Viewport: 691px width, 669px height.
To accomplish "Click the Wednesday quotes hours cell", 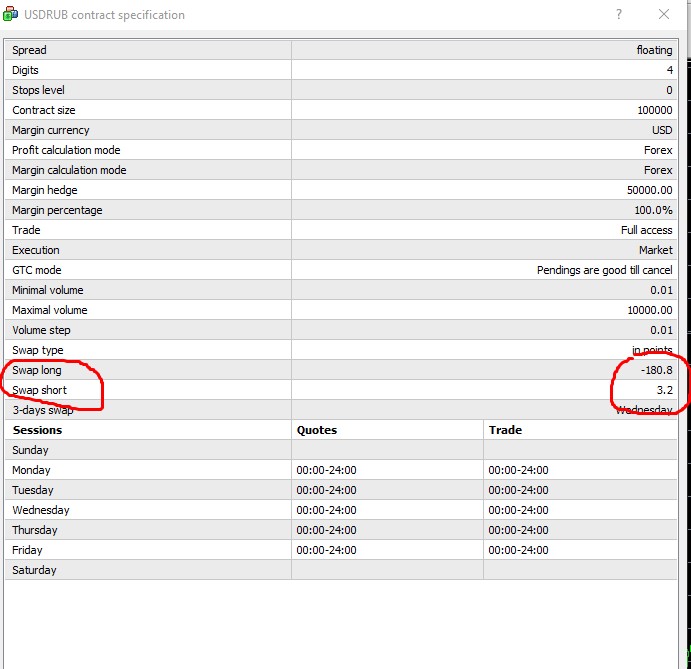I will coord(326,510).
